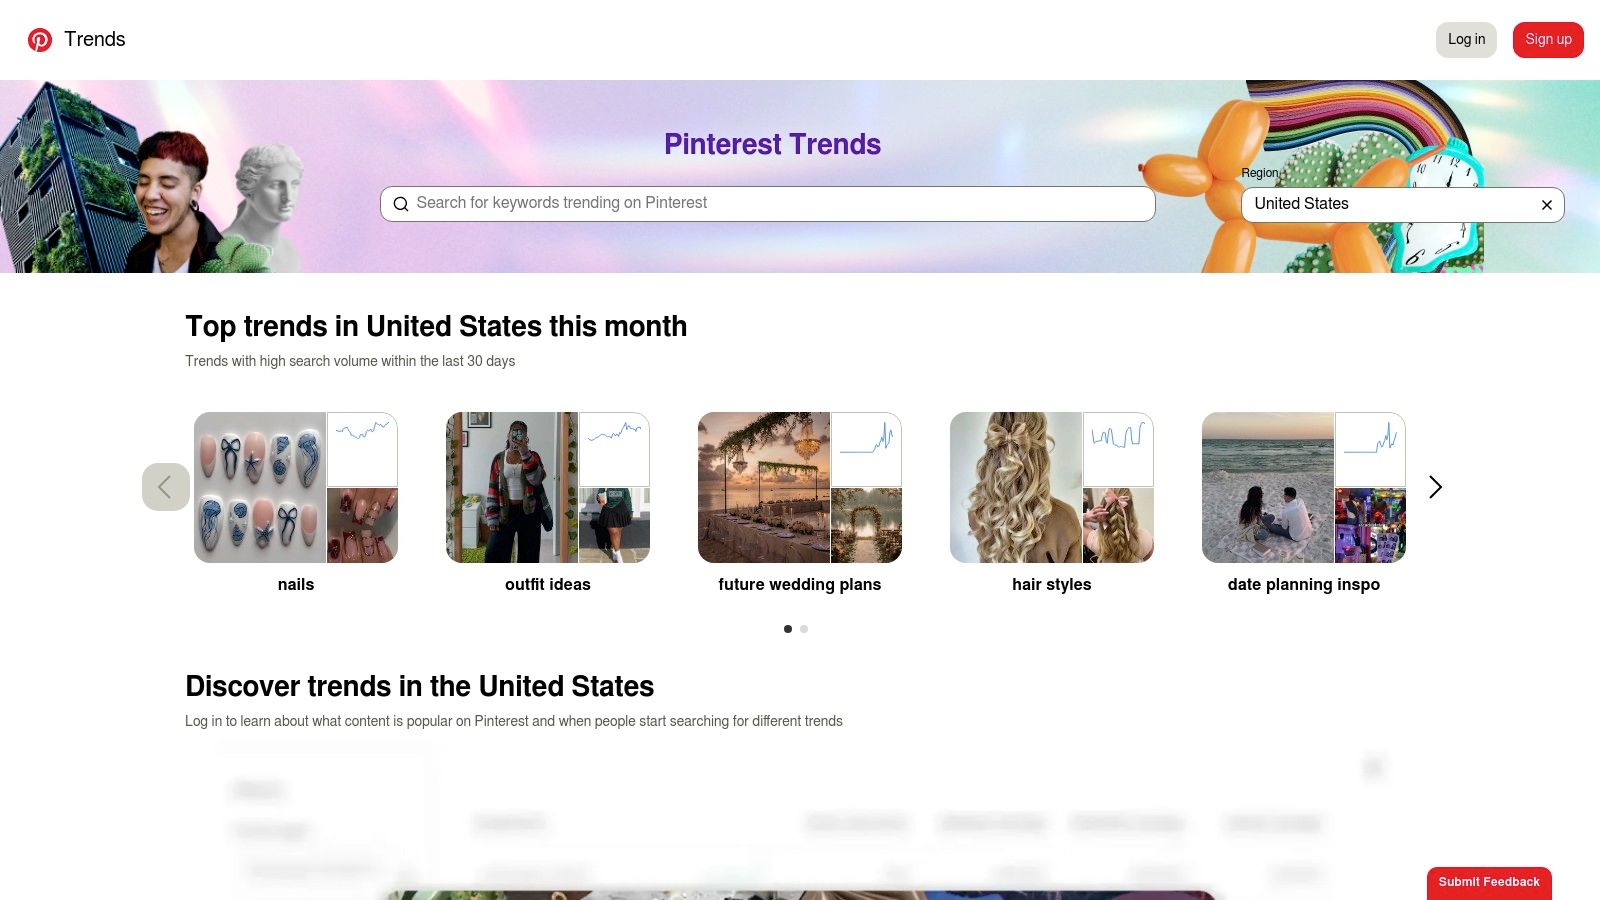Select the first carousel pagination dot
This screenshot has width=1600, height=900.
pos(787,629)
